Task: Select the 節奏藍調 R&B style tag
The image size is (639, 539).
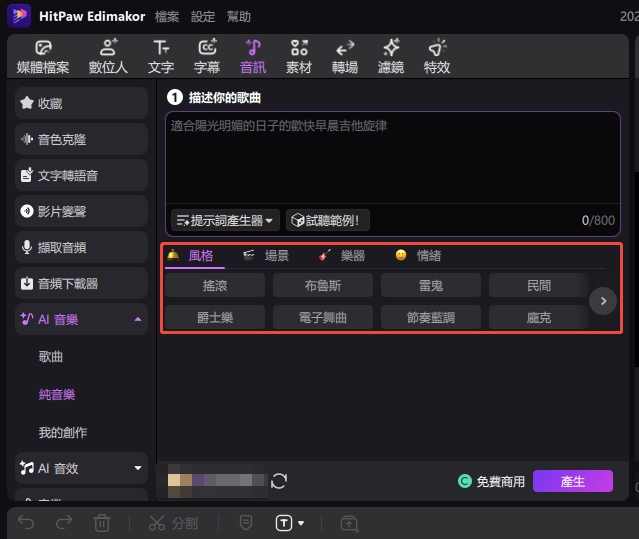Action: (431, 317)
